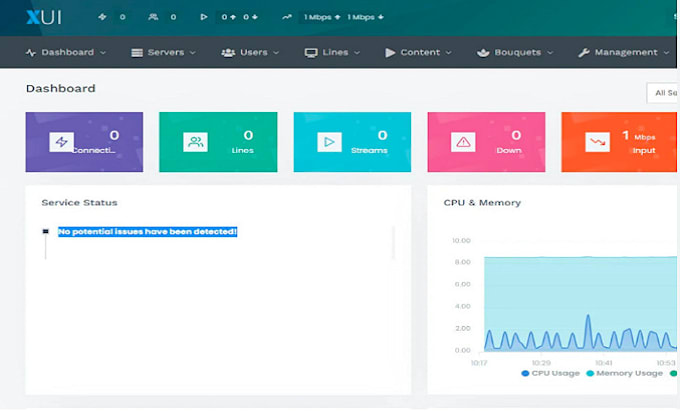Expand the Management navigation menu
The width and height of the screenshot is (680, 411).
624,52
